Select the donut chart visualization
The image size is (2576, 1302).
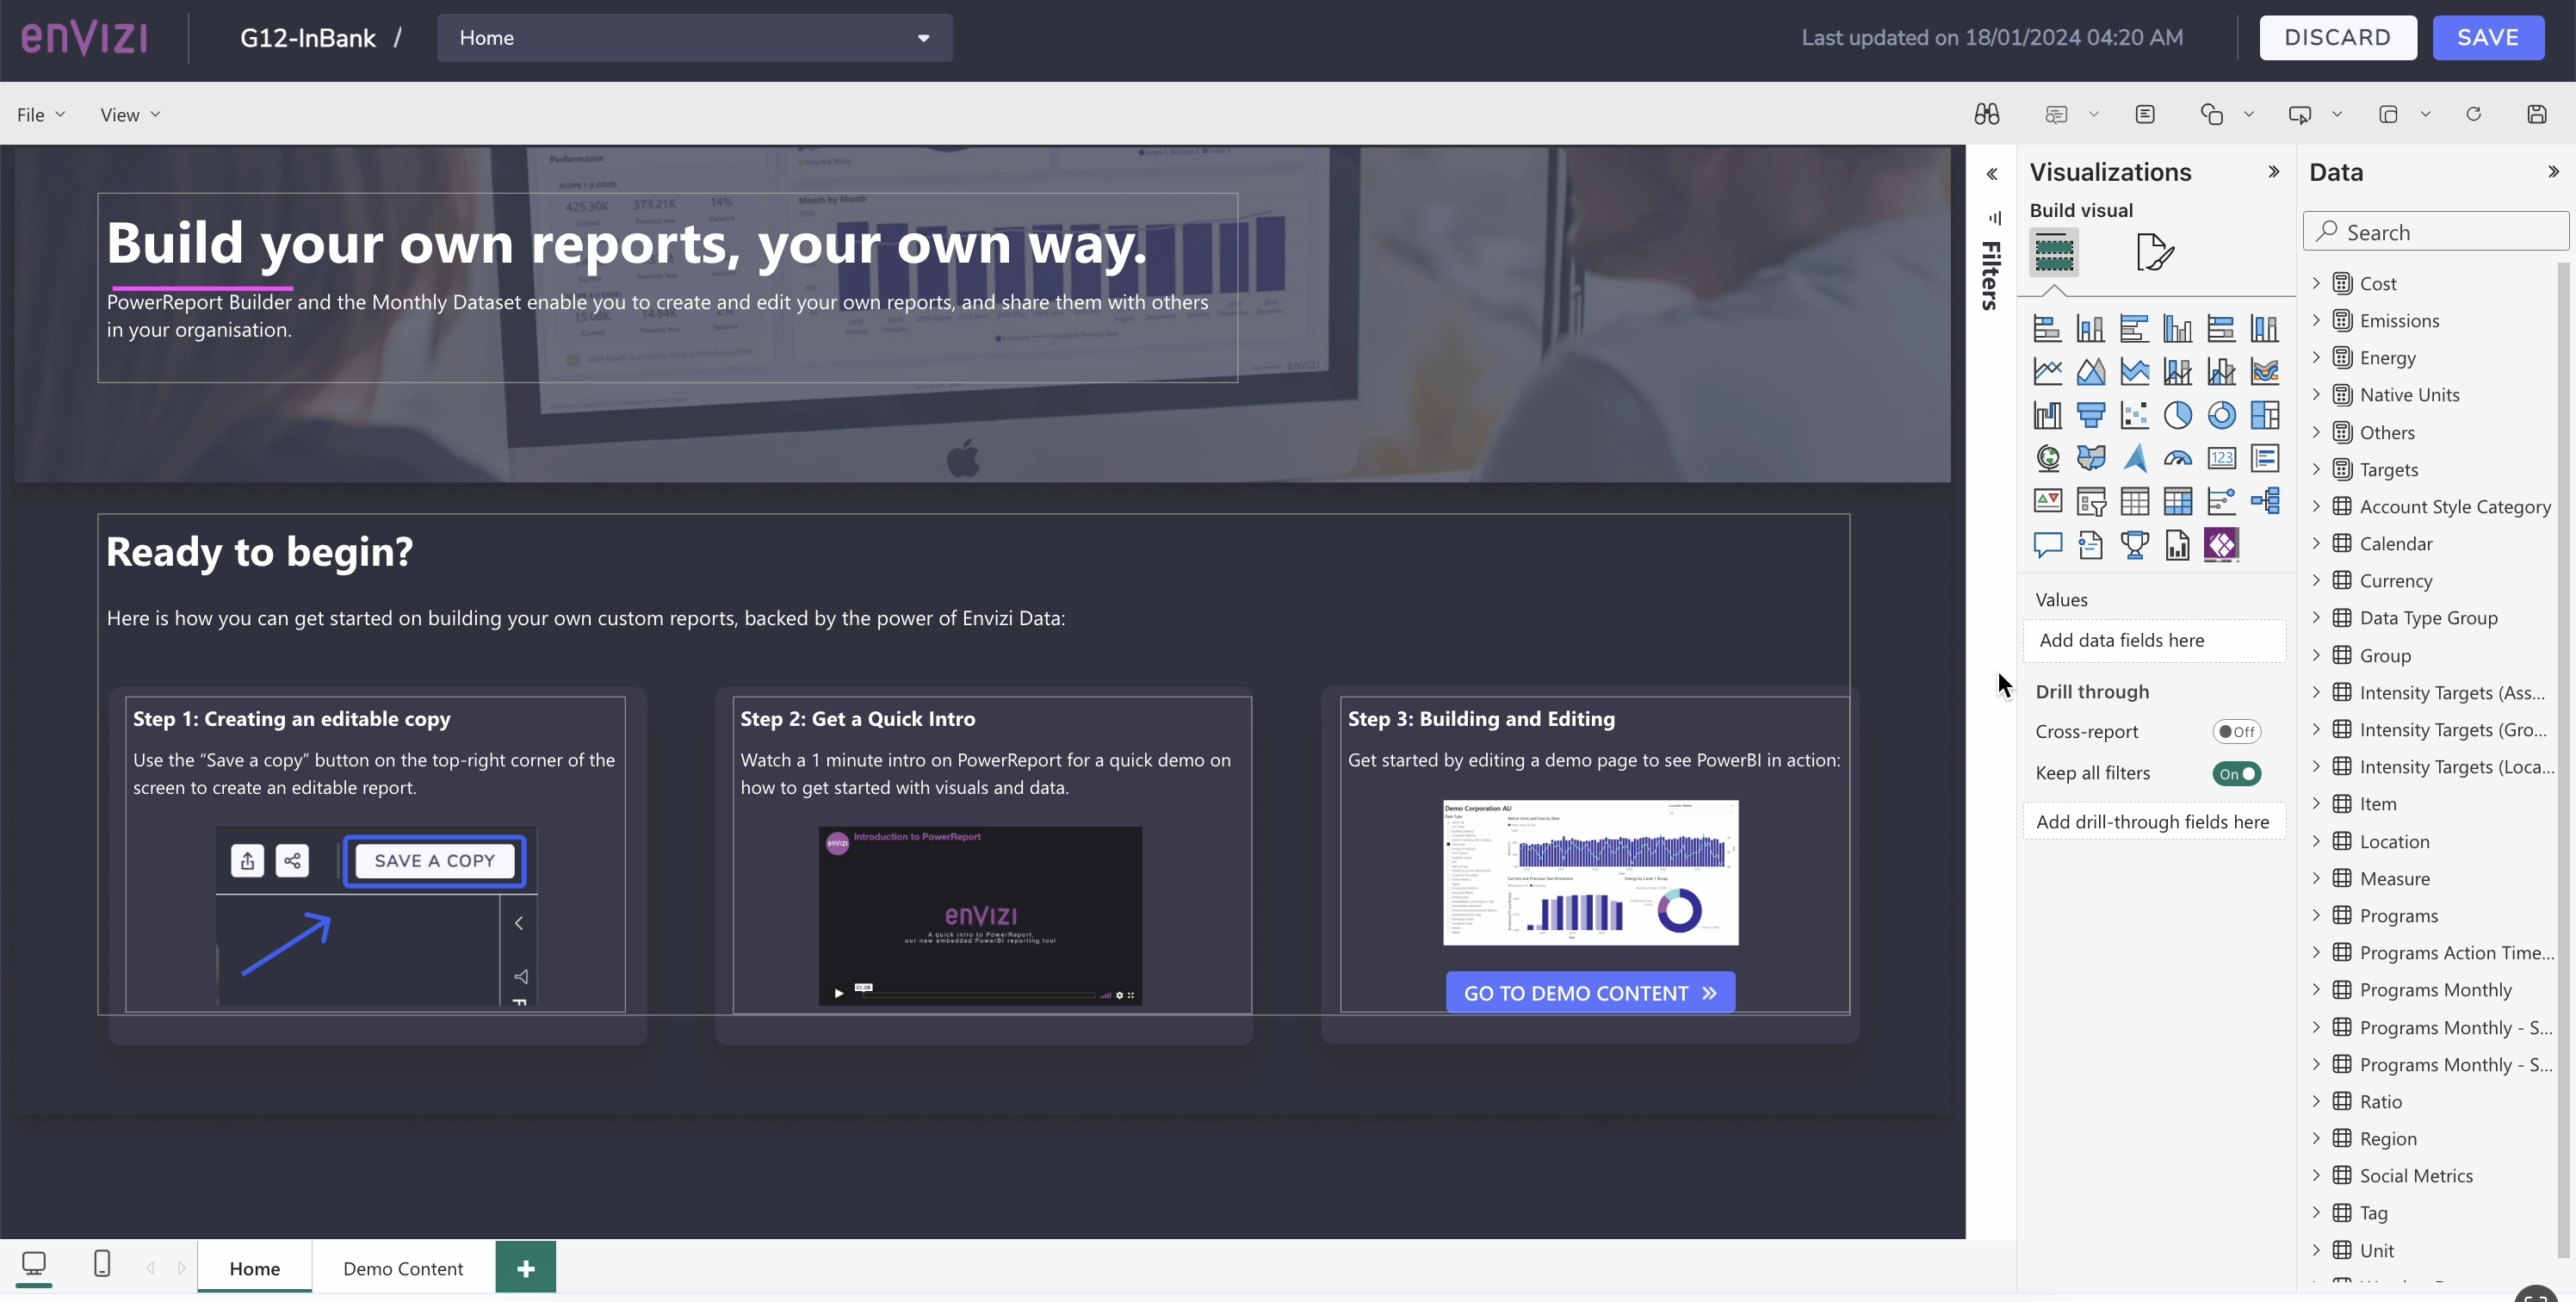point(2221,415)
